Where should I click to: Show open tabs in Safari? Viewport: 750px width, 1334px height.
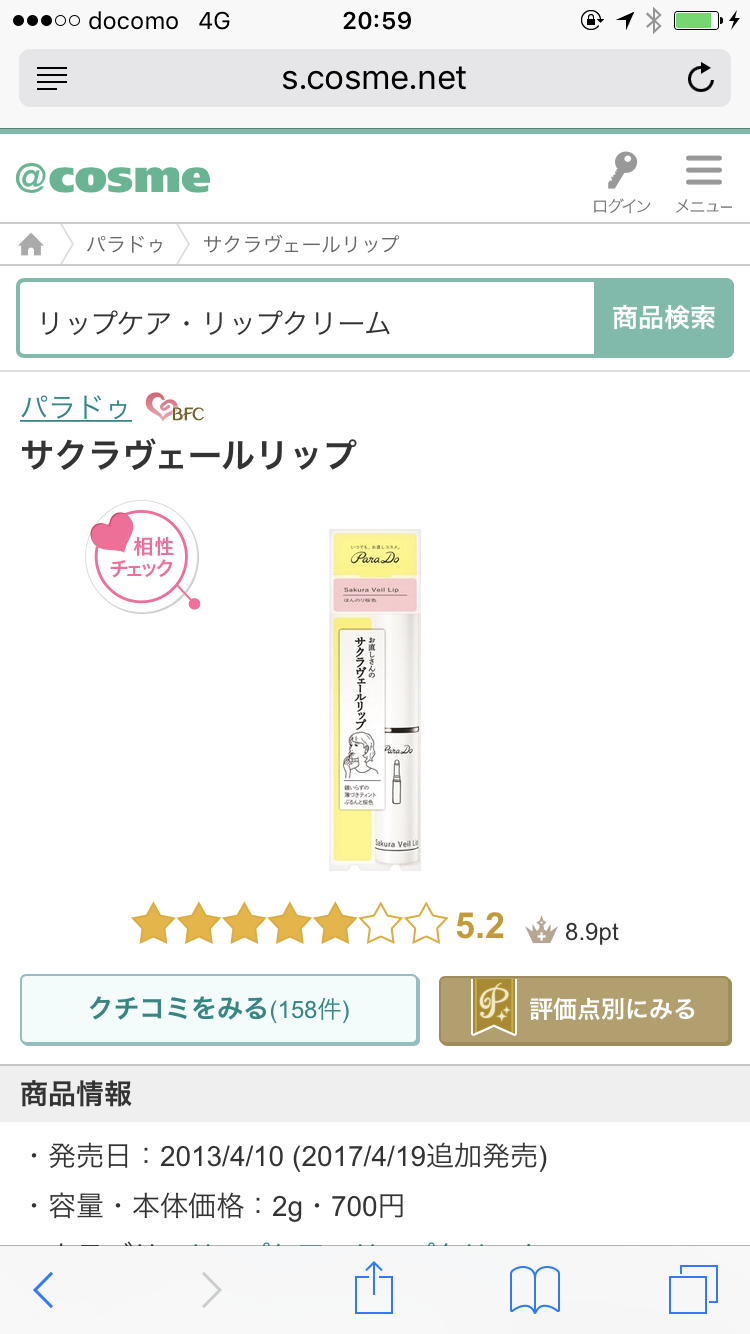pos(693,1289)
